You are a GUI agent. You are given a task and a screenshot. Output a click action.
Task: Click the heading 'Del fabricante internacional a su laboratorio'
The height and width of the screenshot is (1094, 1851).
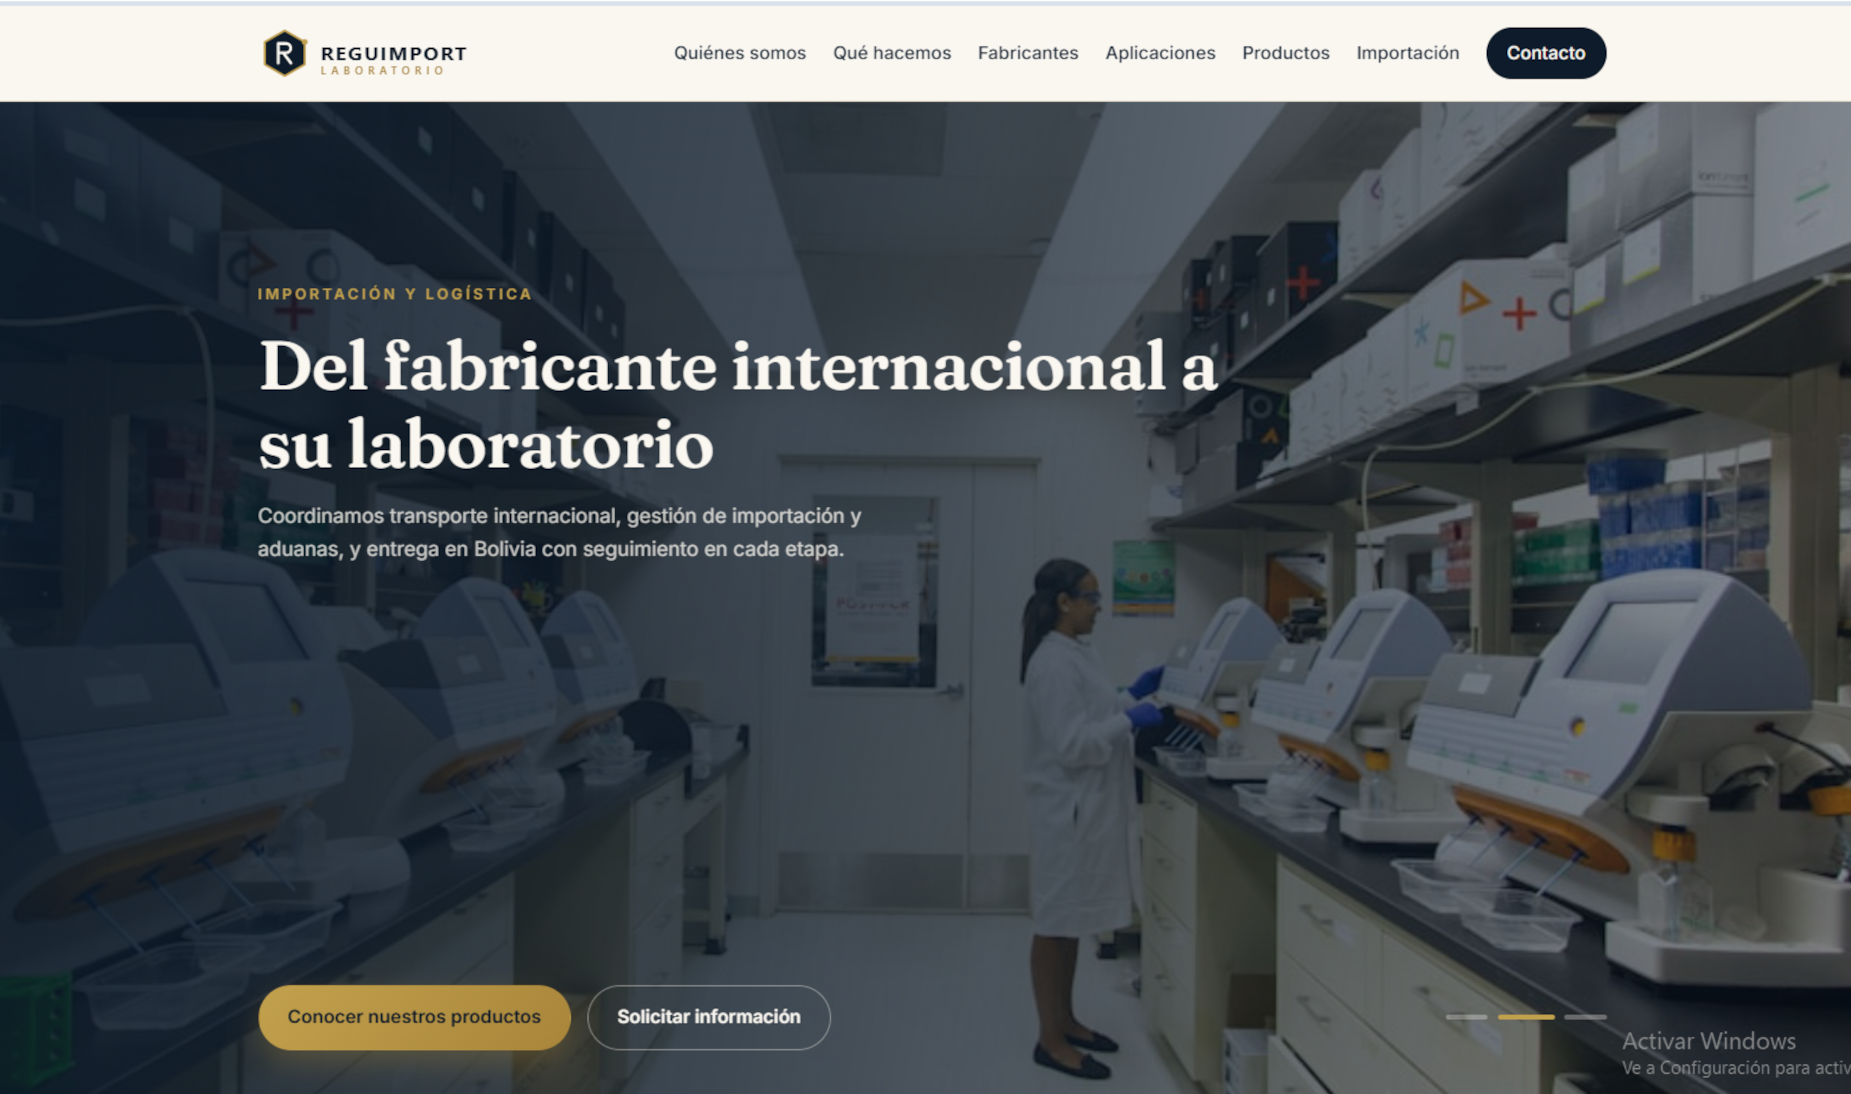point(737,405)
